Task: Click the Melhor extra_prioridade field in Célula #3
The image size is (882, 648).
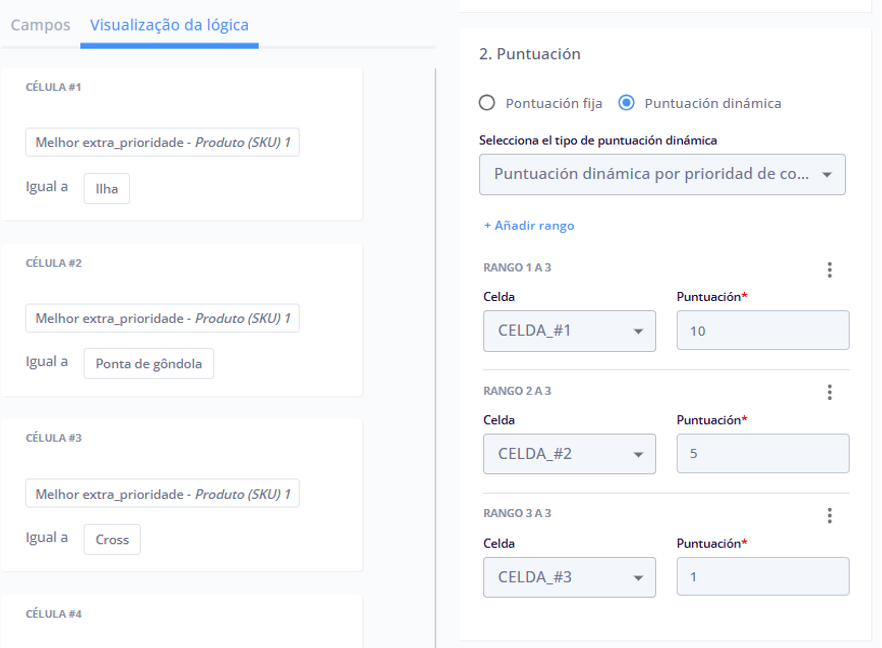Action: click(162, 494)
